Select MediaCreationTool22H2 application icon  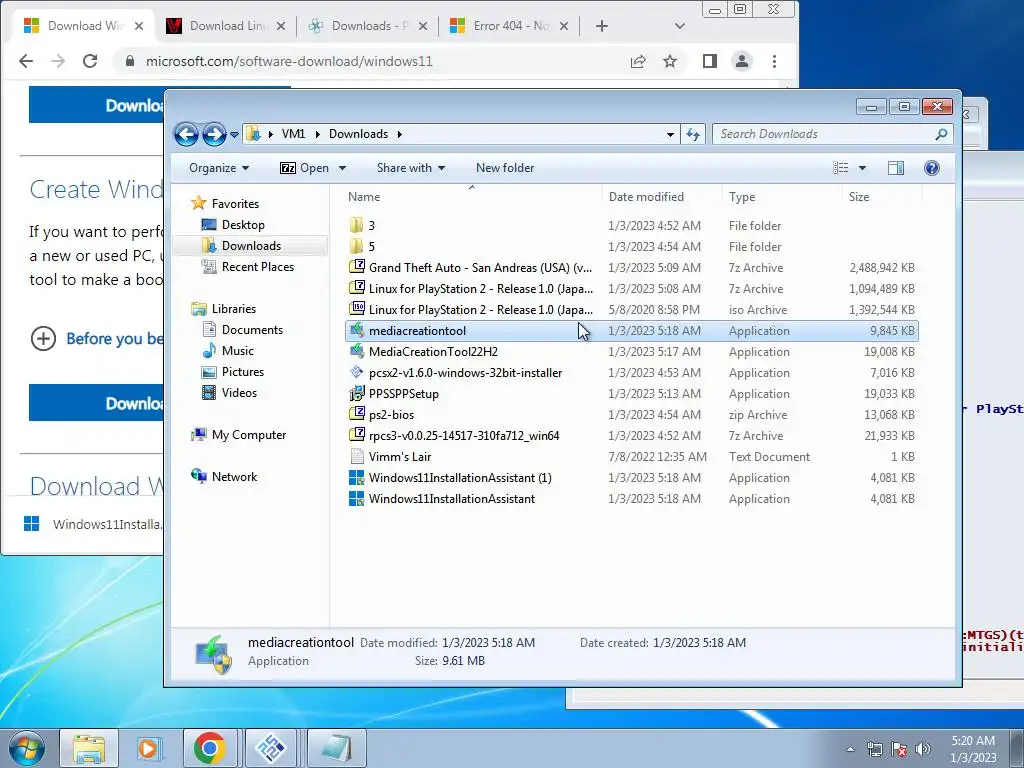tap(357, 351)
